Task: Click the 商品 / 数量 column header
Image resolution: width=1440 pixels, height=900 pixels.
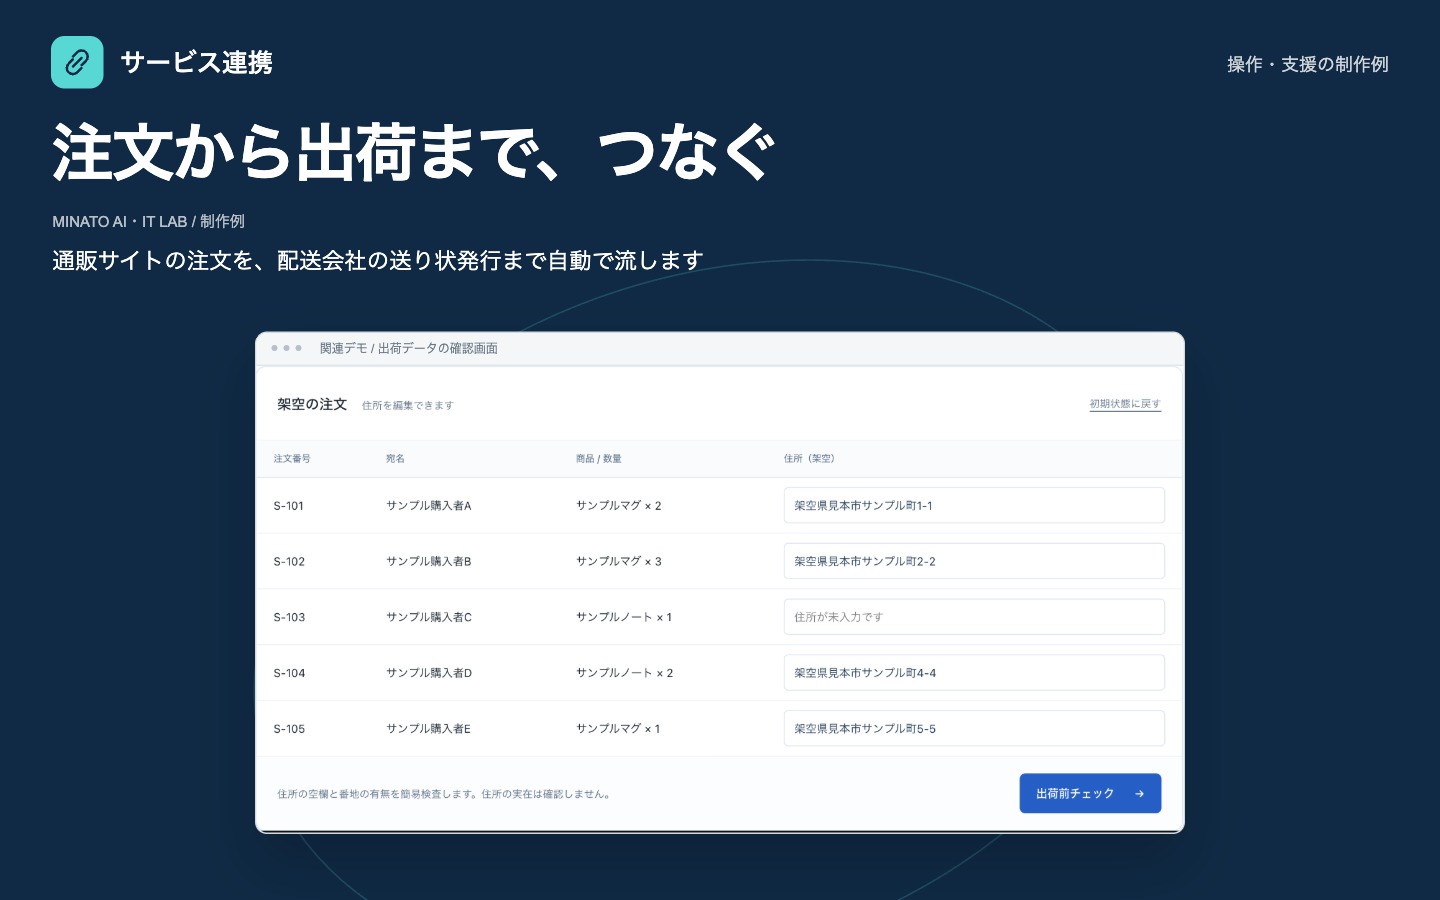Action: pyautogui.click(x=599, y=459)
